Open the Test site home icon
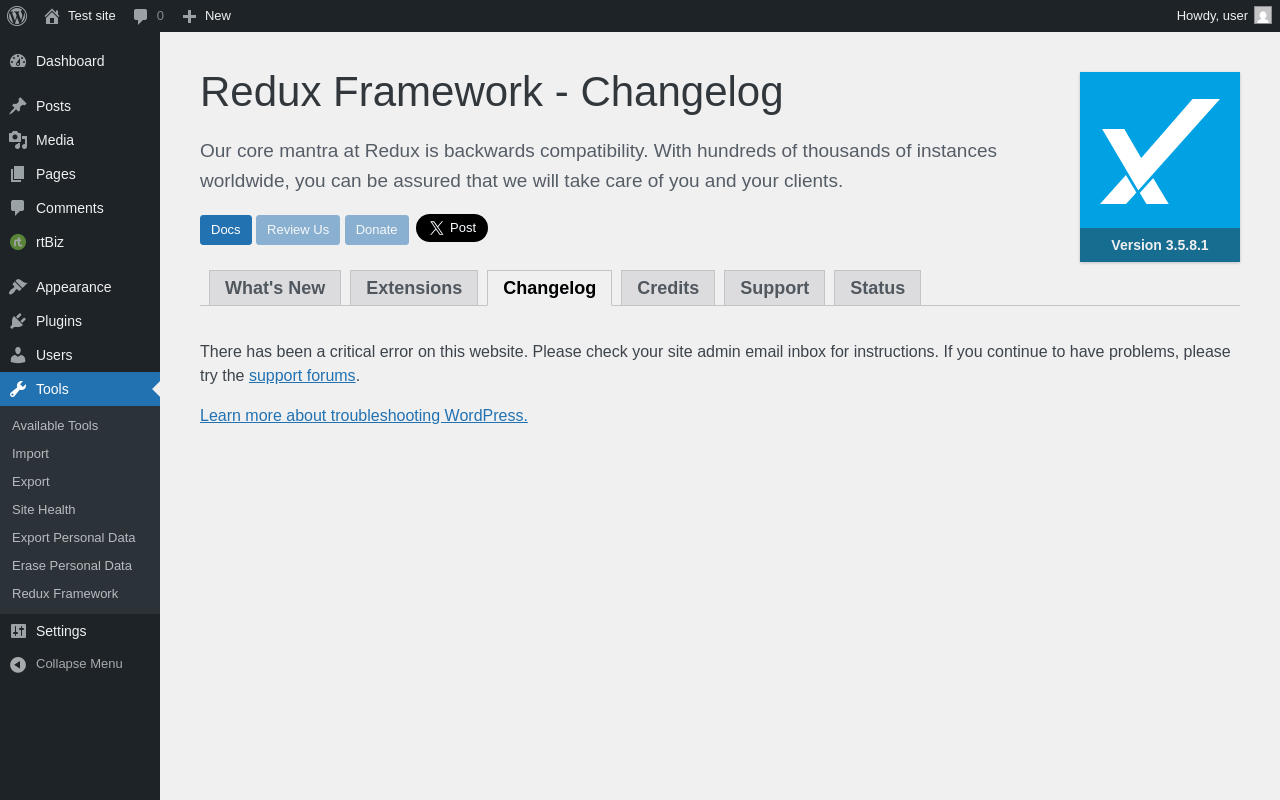Image resolution: width=1280 pixels, height=800 pixels. point(52,16)
